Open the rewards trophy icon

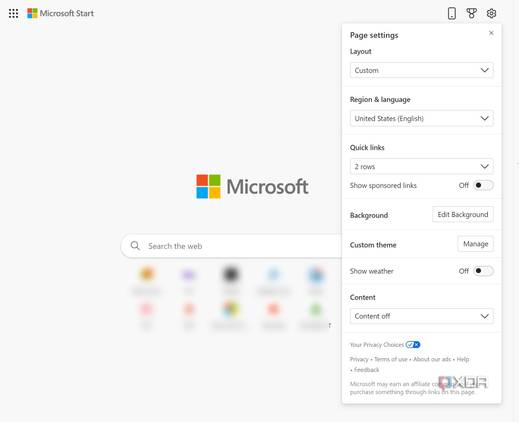(471, 13)
